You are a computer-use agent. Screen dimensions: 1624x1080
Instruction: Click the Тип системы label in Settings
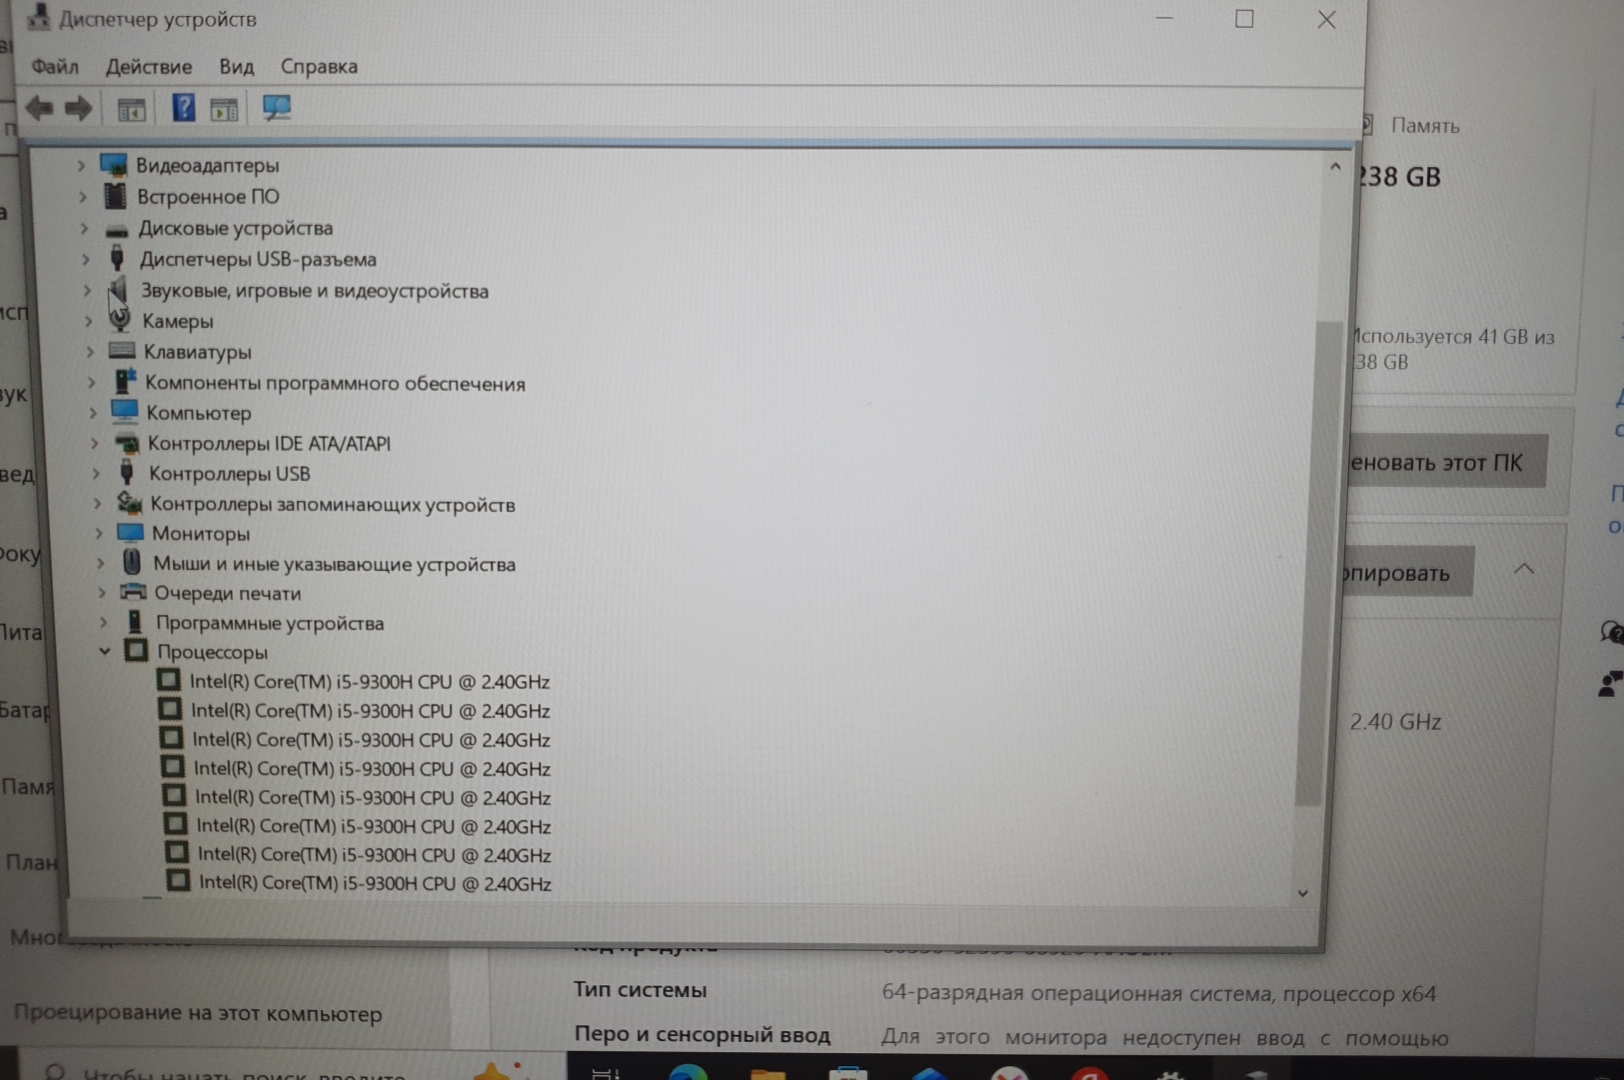pyautogui.click(x=640, y=990)
